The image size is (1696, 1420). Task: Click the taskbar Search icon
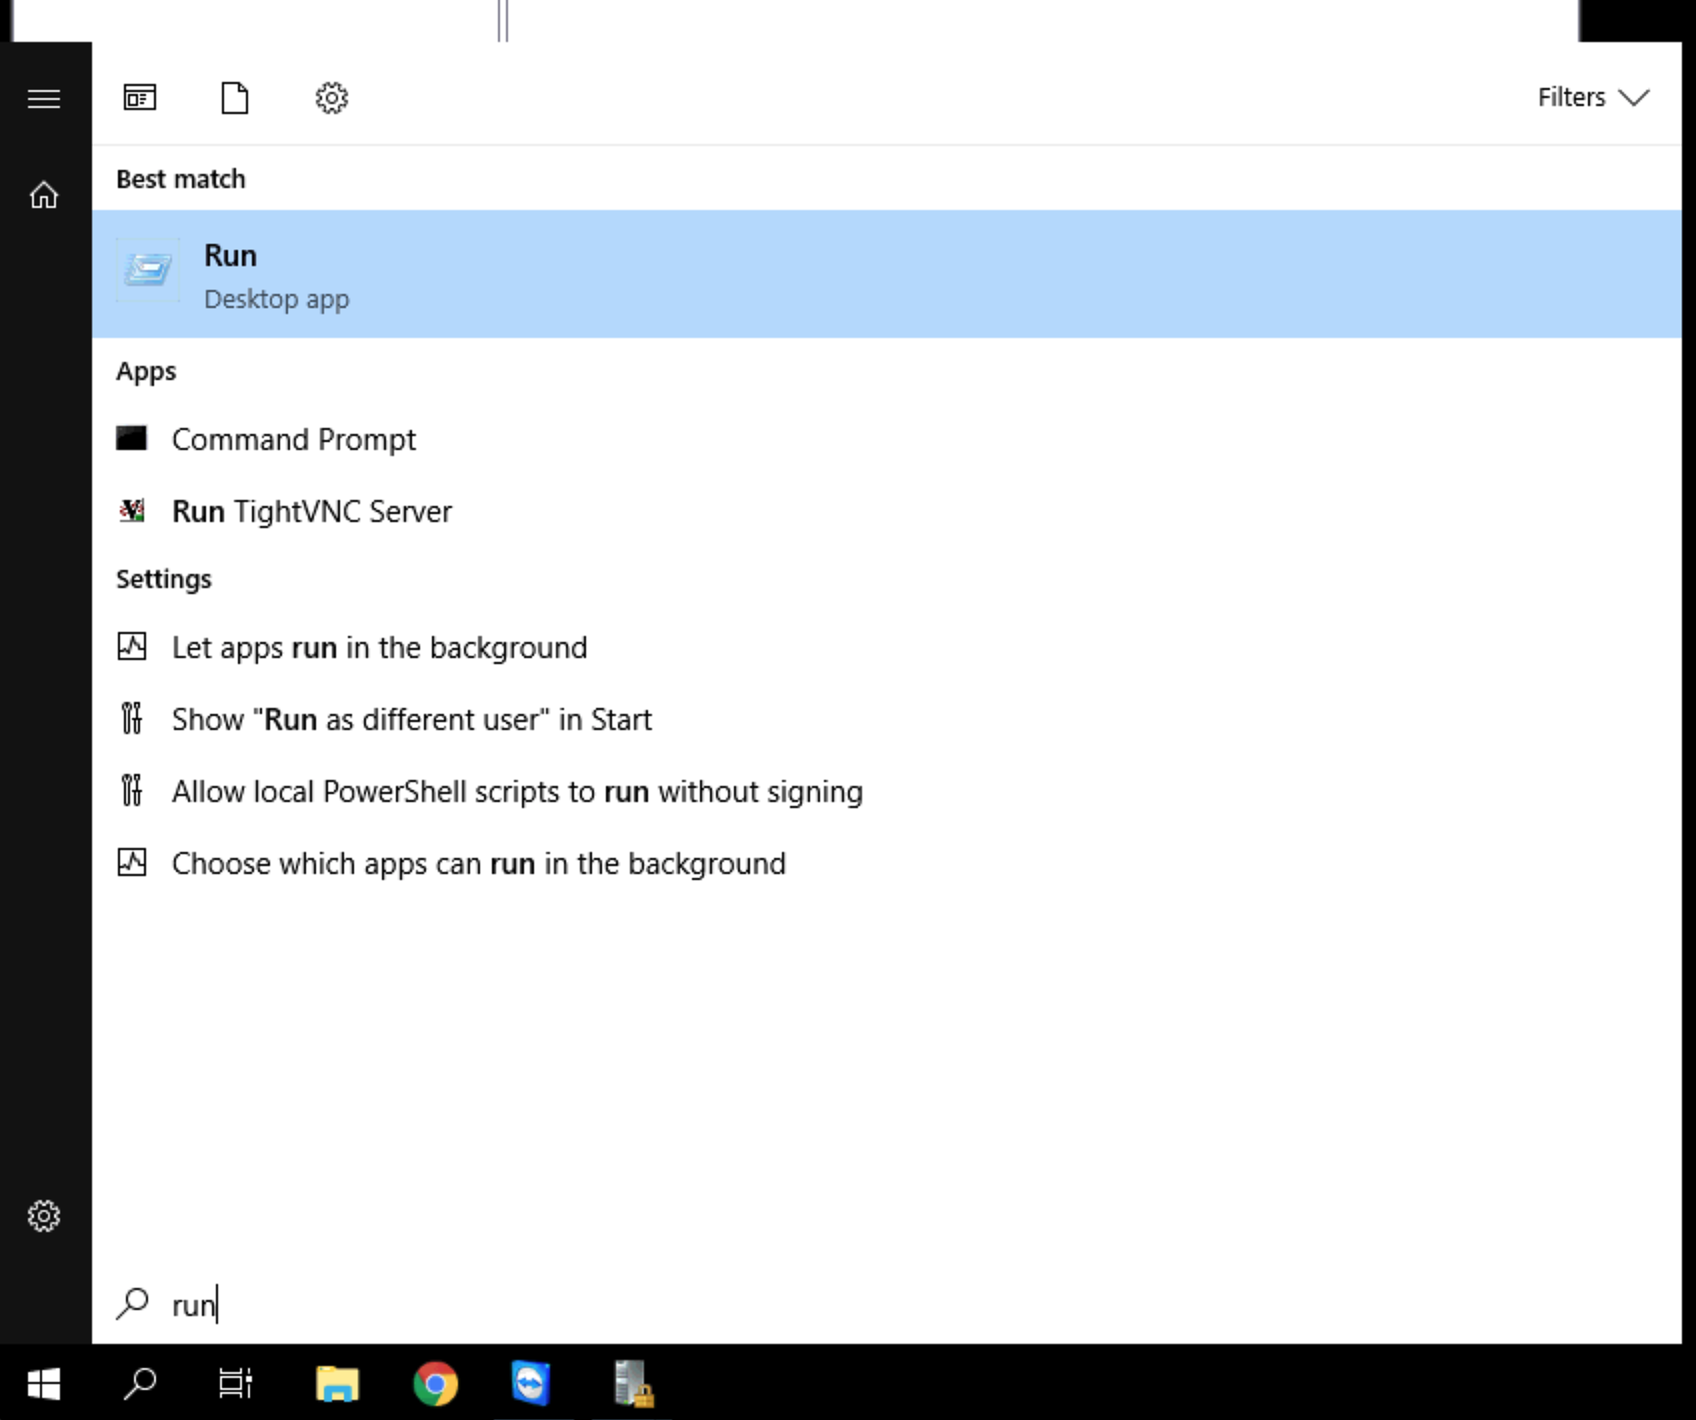[140, 1384]
